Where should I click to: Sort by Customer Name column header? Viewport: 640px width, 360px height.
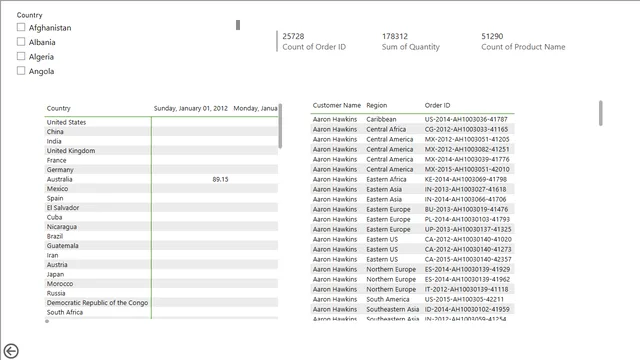tap(337, 105)
